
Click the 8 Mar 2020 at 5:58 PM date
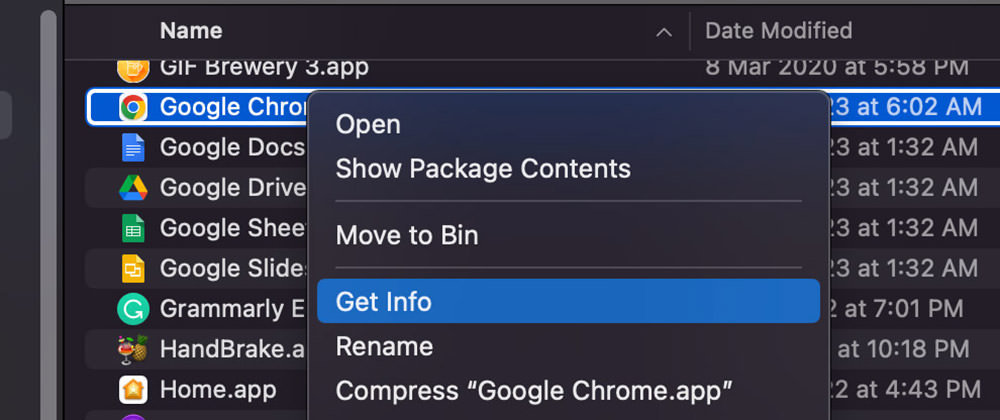(837, 66)
